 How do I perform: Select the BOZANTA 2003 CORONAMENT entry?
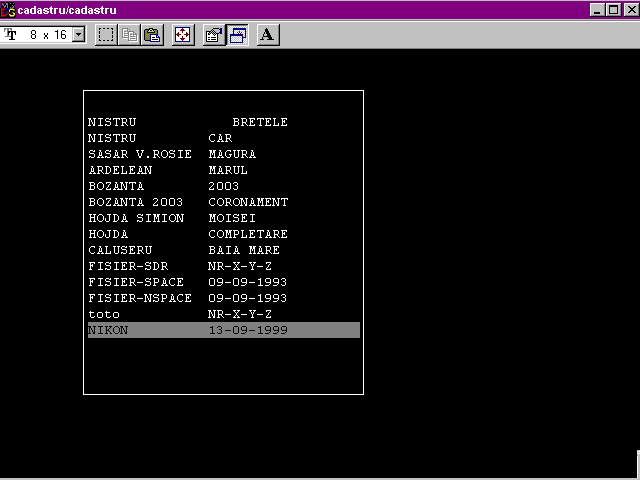point(188,202)
